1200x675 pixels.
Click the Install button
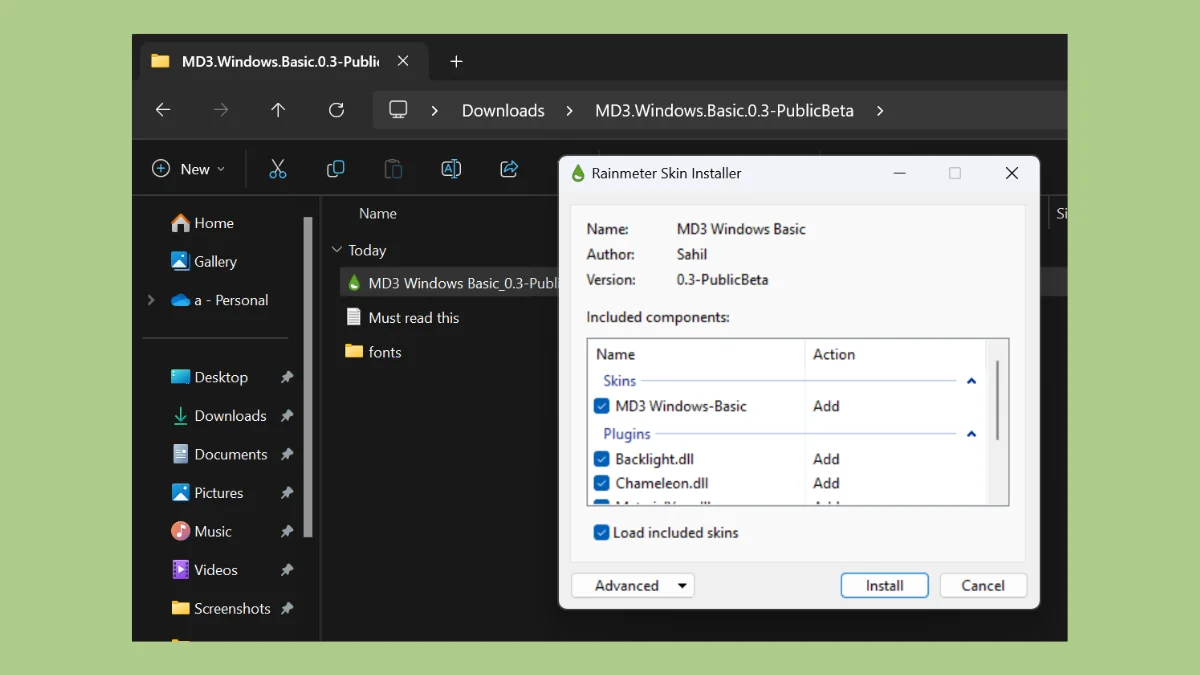tap(884, 586)
